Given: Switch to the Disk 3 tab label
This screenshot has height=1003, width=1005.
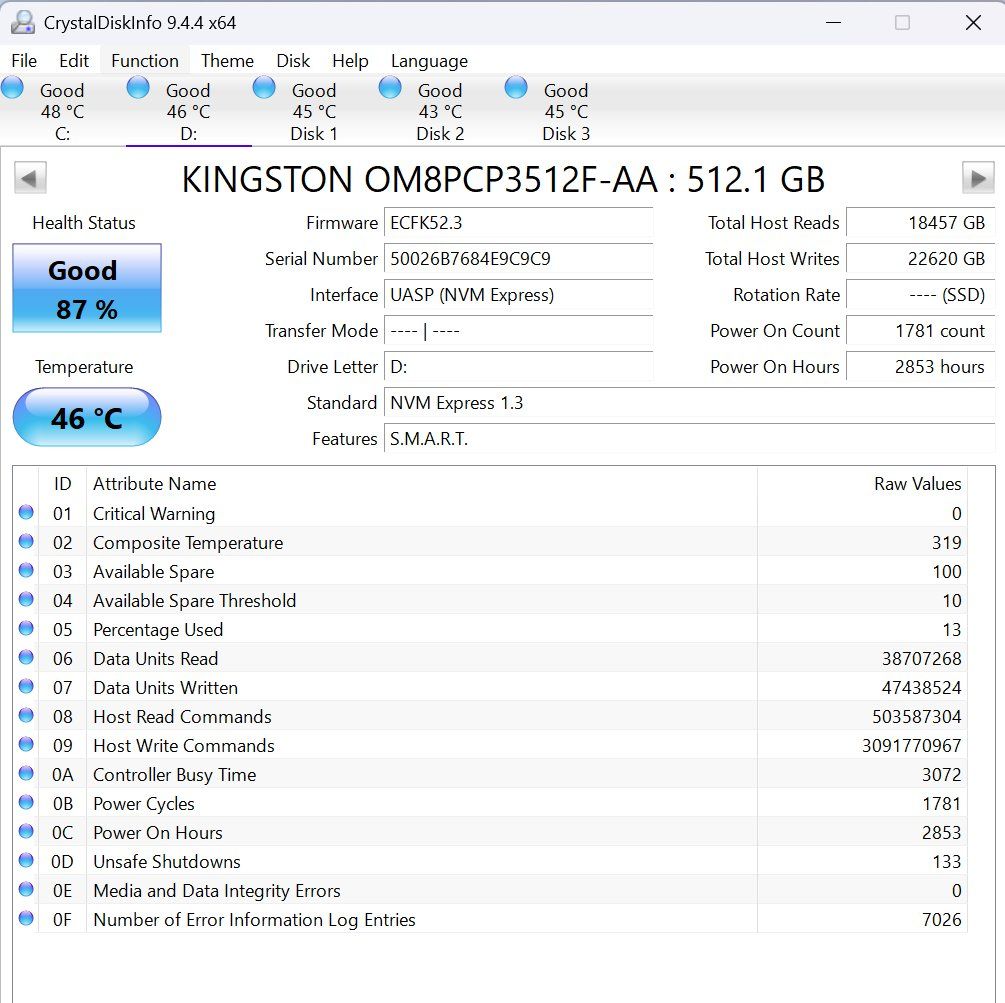Looking at the screenshot, I should [x=566, y=134].
